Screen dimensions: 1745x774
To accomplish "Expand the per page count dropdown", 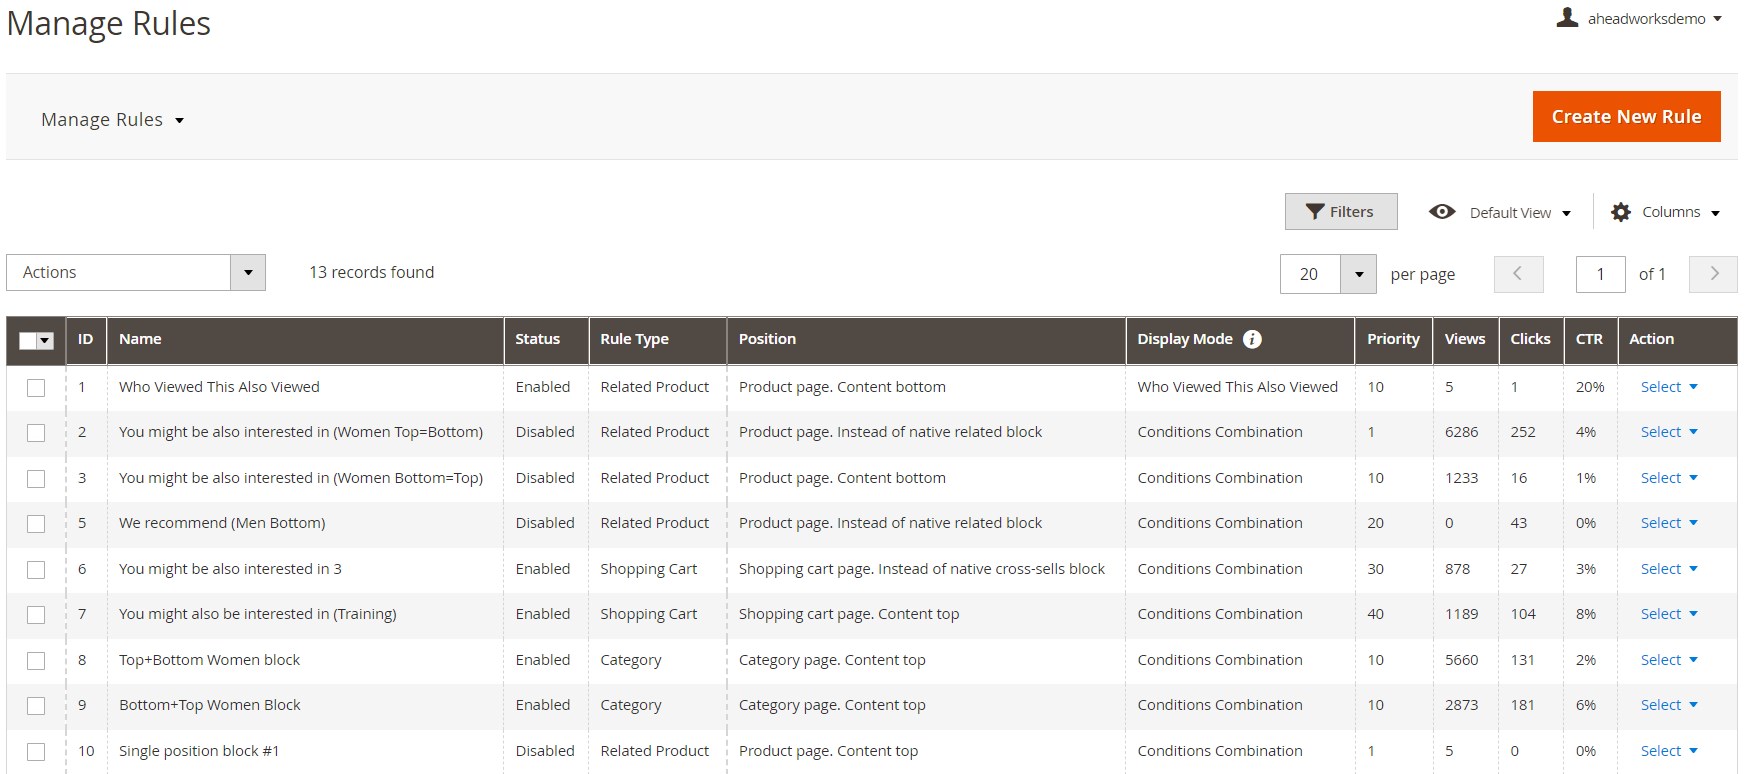I will (x=1358, y=274).
